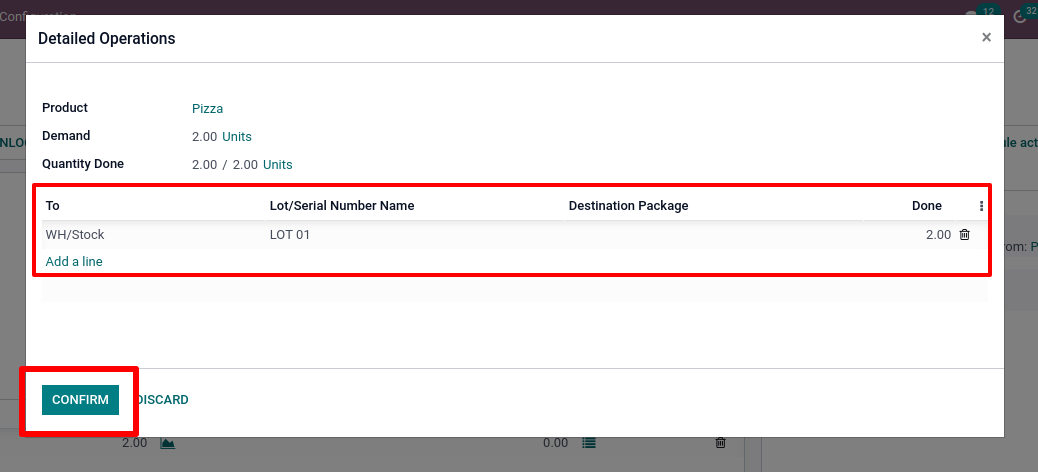Close the Detailed Operations dialog
The height and width of the screenshot is (472, 1038).
tap(986, 38)
